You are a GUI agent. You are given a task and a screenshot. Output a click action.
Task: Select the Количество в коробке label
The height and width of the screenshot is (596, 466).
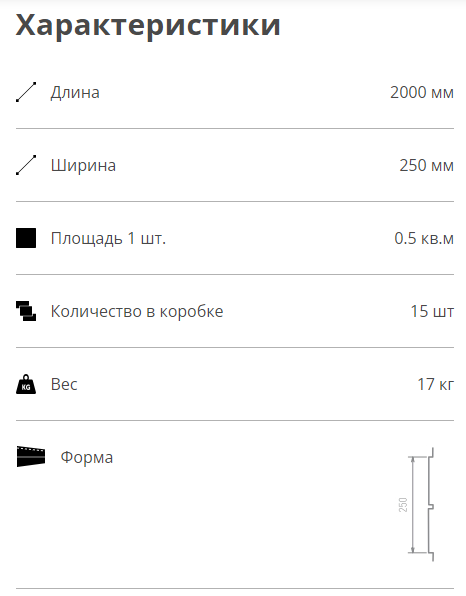(x=137, y=311)
